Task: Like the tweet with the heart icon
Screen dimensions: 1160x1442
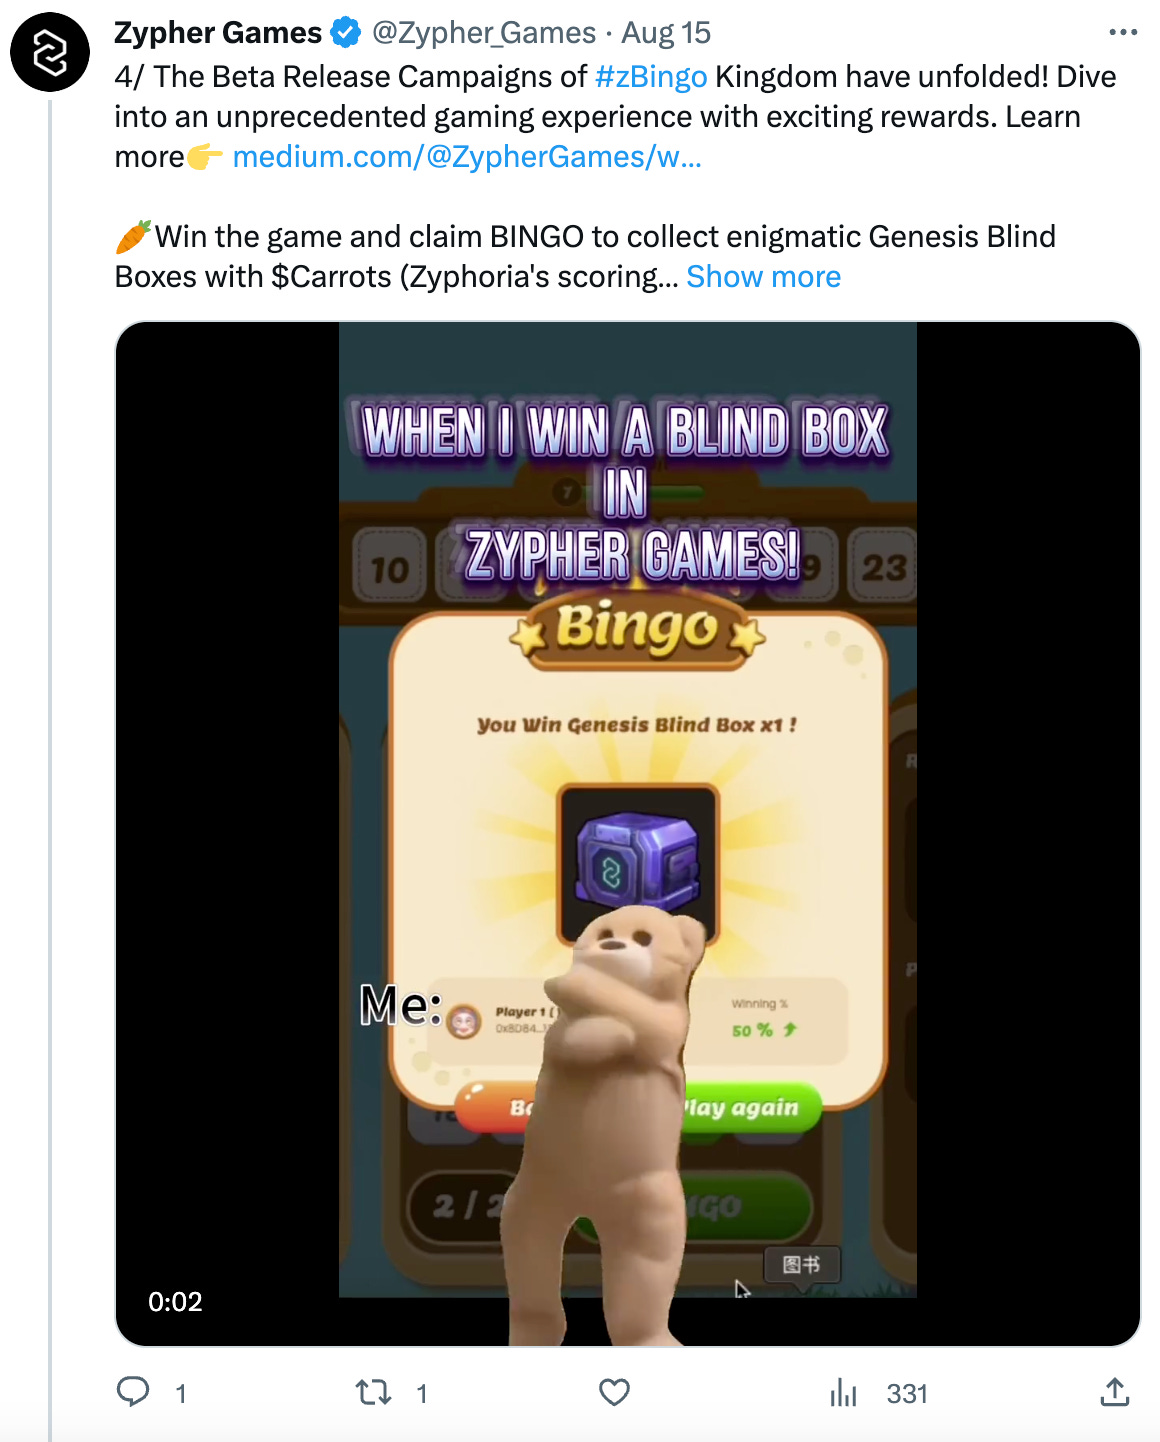Action: pos(614,1392)
